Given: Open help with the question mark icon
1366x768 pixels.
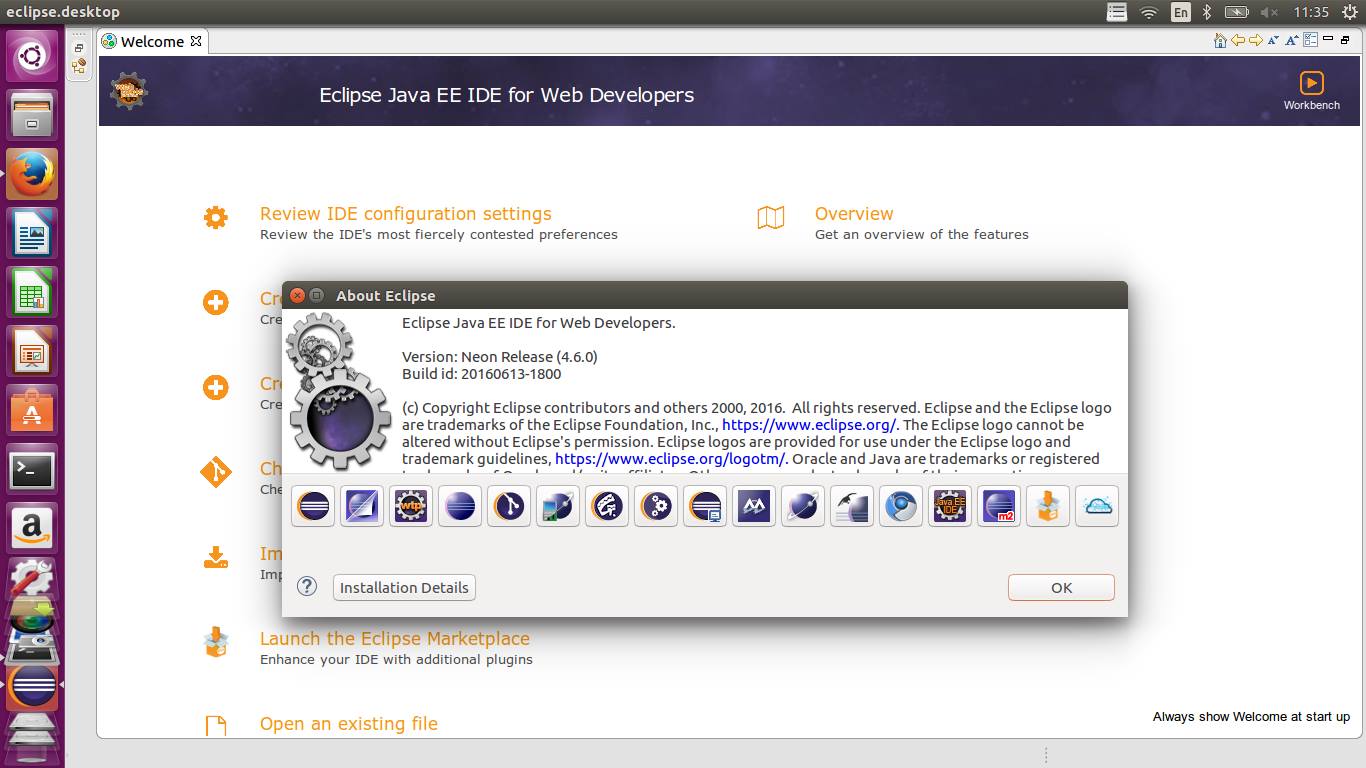Looking at the screenshot, I should point(307,587).
